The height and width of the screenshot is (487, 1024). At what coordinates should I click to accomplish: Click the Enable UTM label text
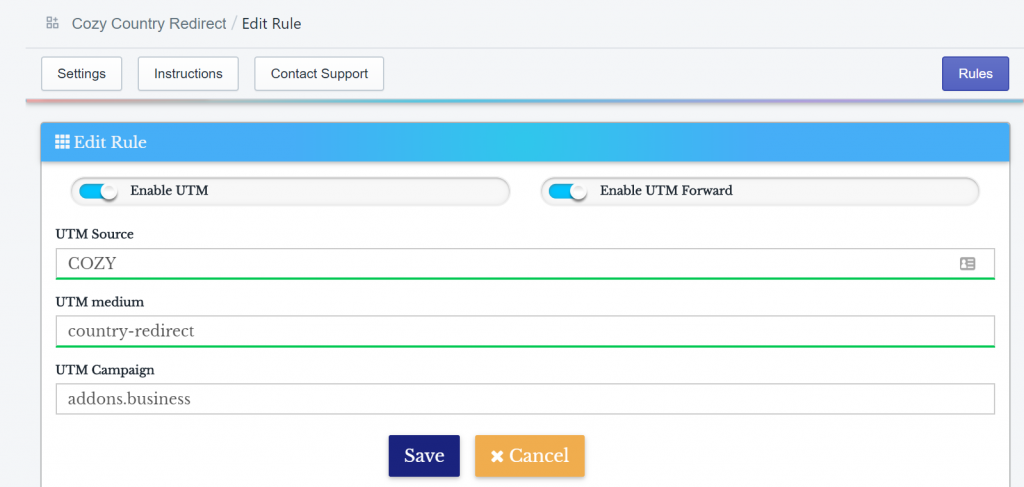pyautogui.click(x=169, y=191)
